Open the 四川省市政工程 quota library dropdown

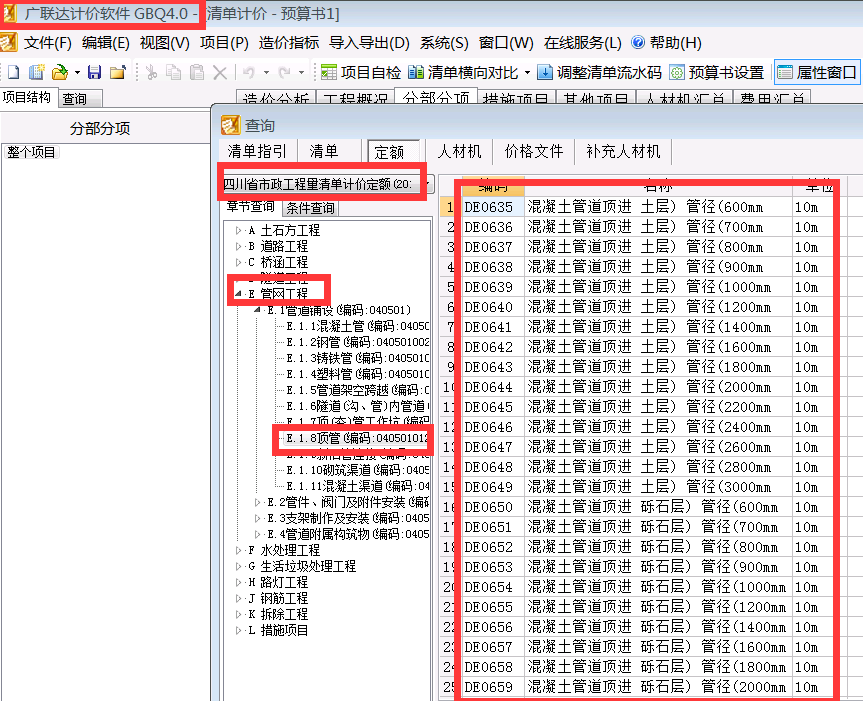tap(428, 184)
